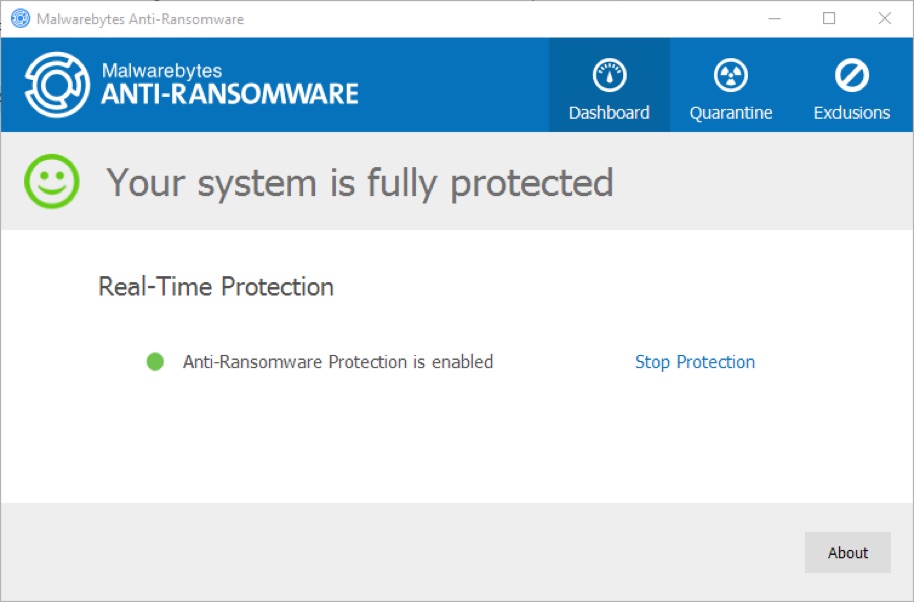Image resolution: width=914 pixels, height=602 pixels.
Task: Open the About dialog
Action: click(847, 553)
